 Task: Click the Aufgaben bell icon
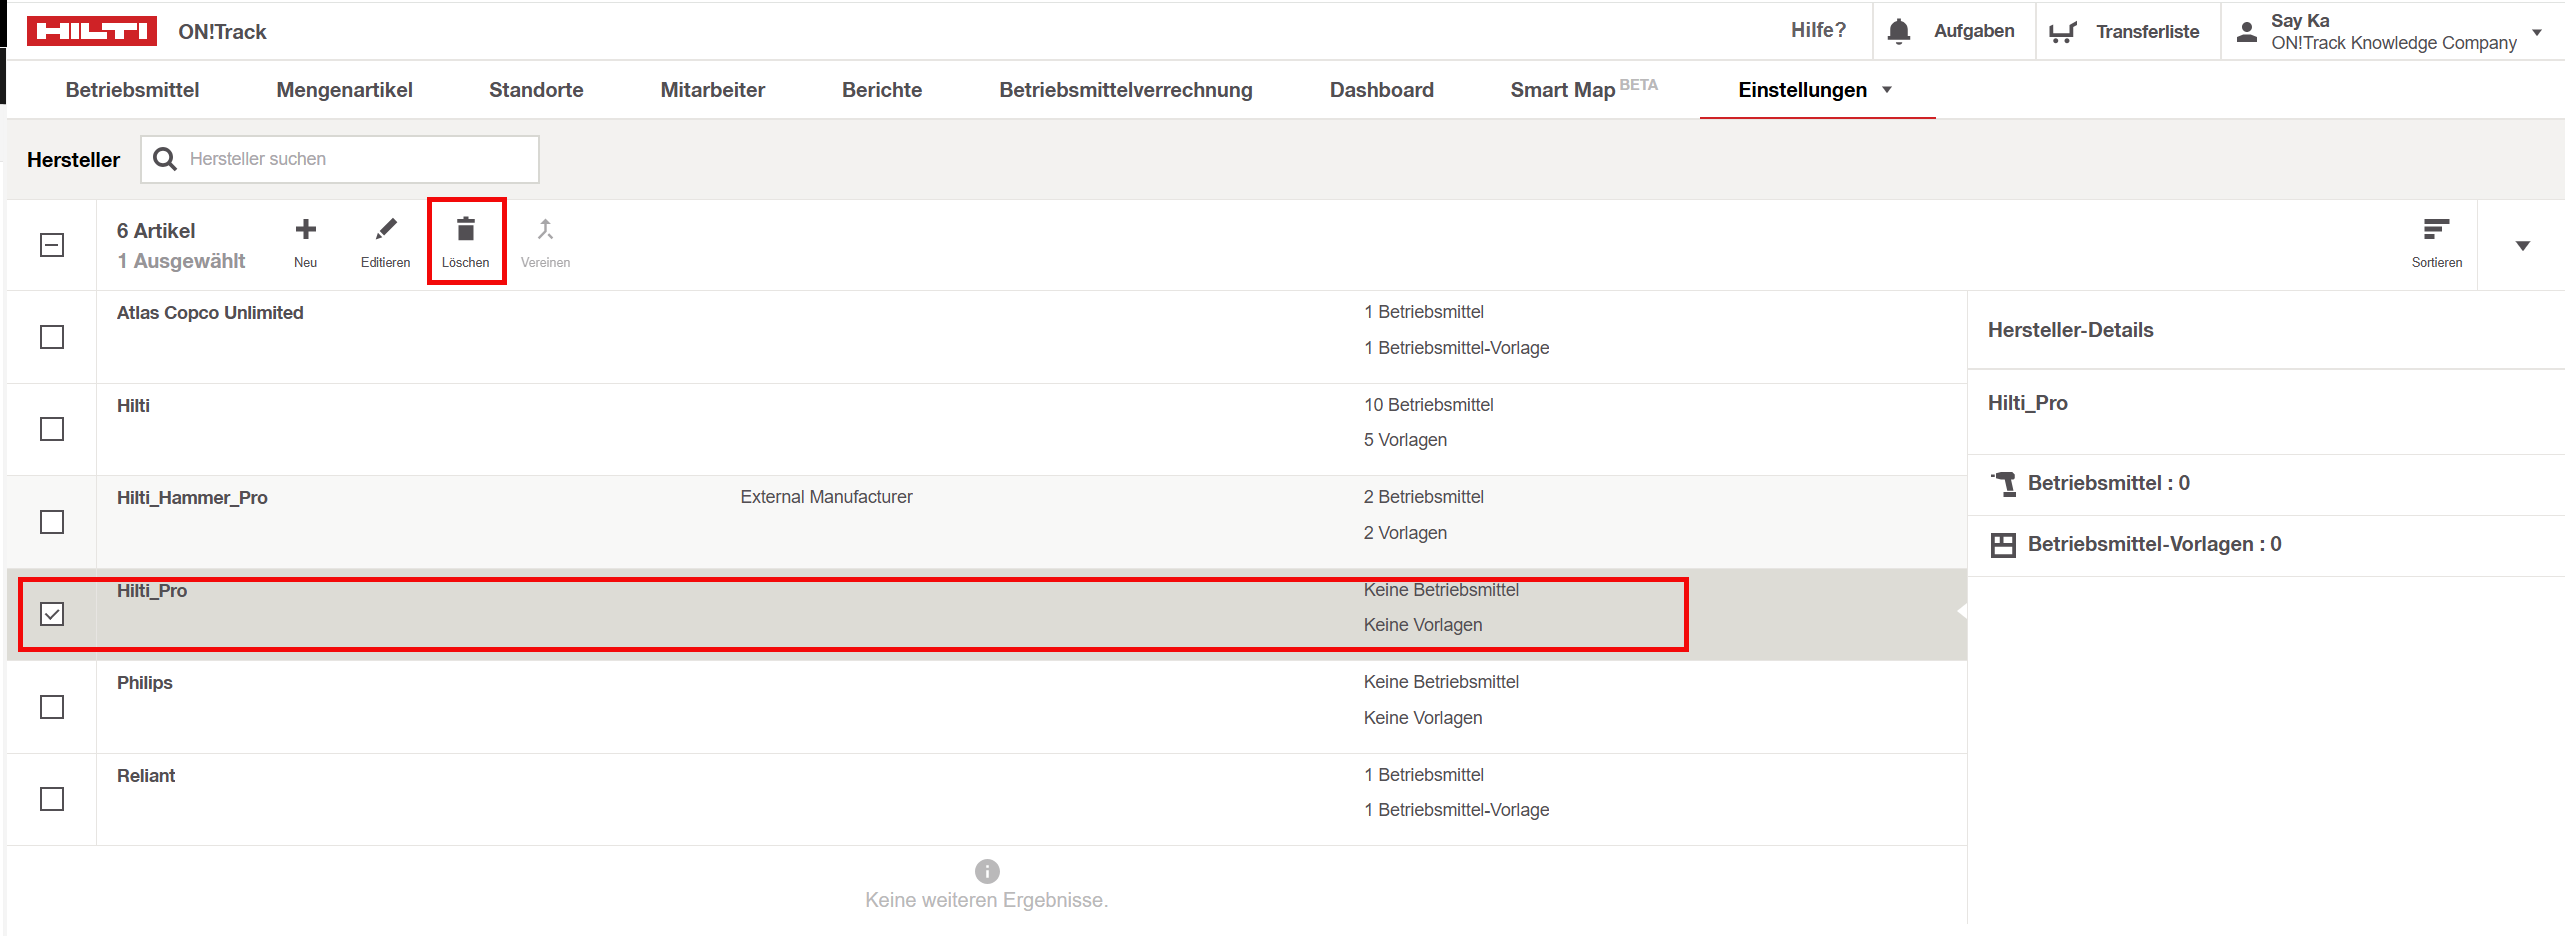(1898, 31)
